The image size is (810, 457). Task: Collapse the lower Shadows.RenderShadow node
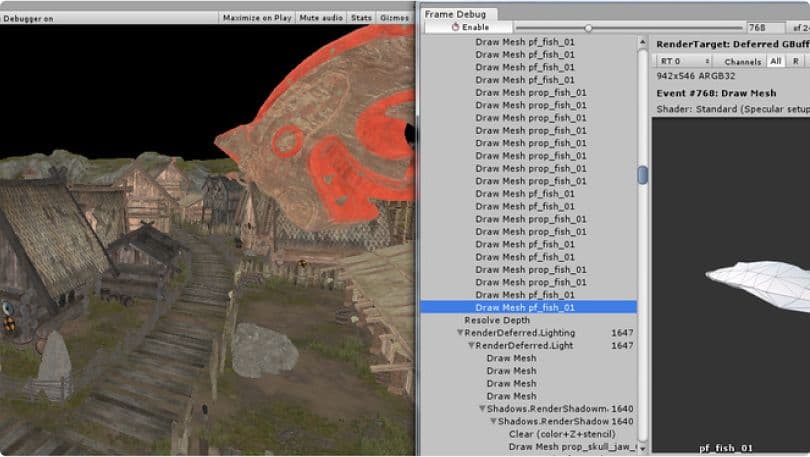click(492, 422)
